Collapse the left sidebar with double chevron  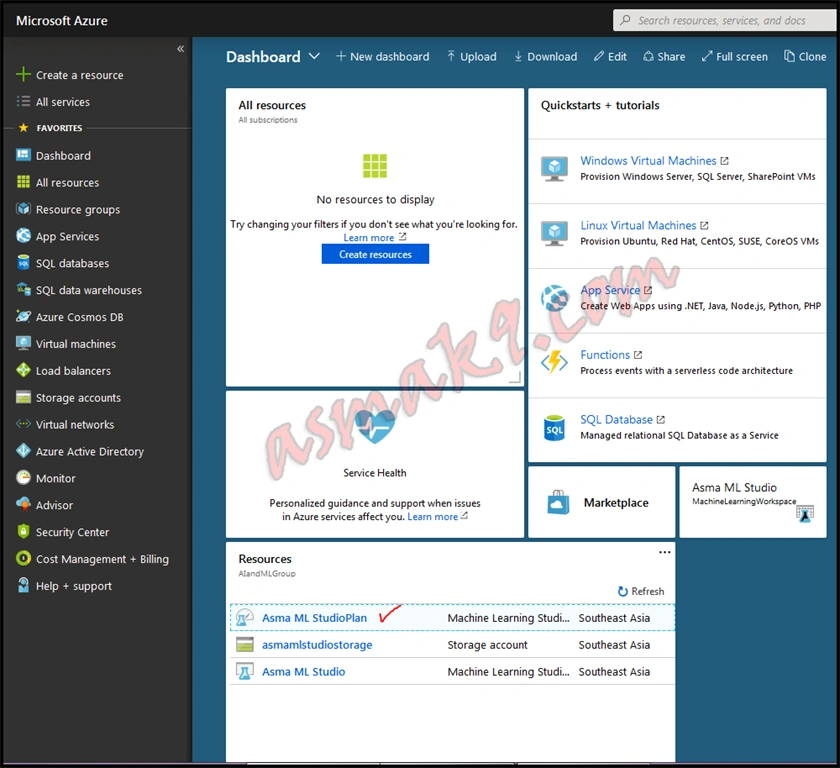[x=181, y=49]
